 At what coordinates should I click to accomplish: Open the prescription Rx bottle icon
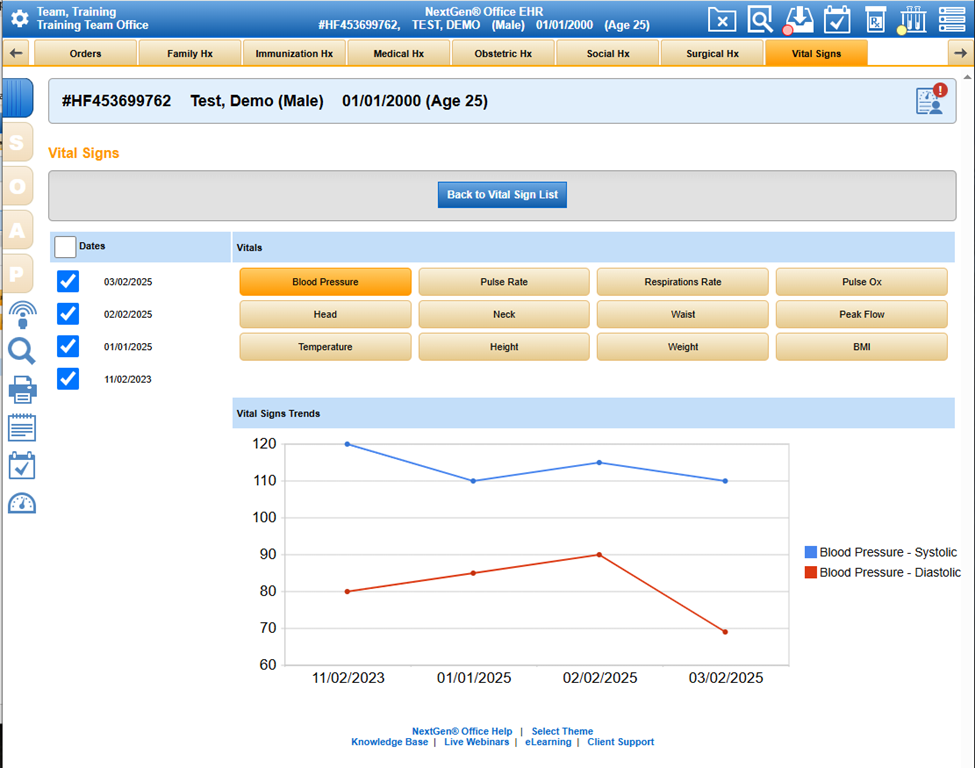point(875,19)
